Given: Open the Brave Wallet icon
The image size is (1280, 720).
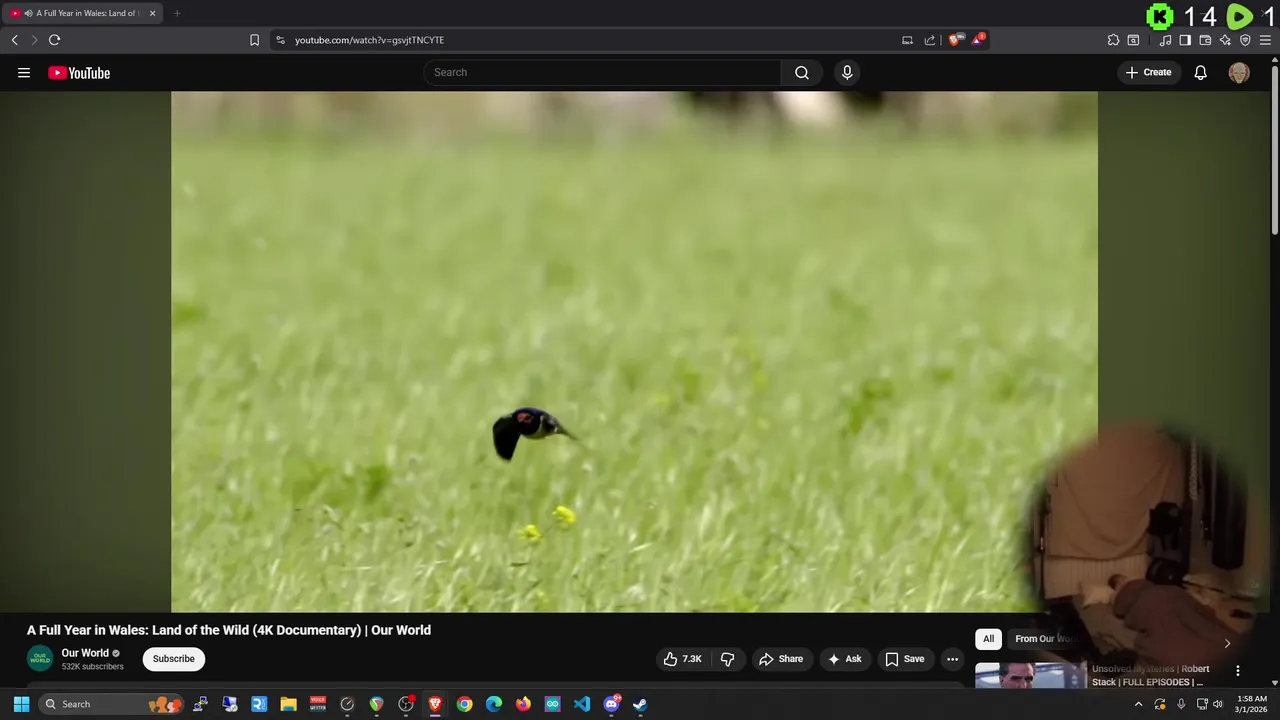Looking at the screenshot, I should (x=1205, y=40).
